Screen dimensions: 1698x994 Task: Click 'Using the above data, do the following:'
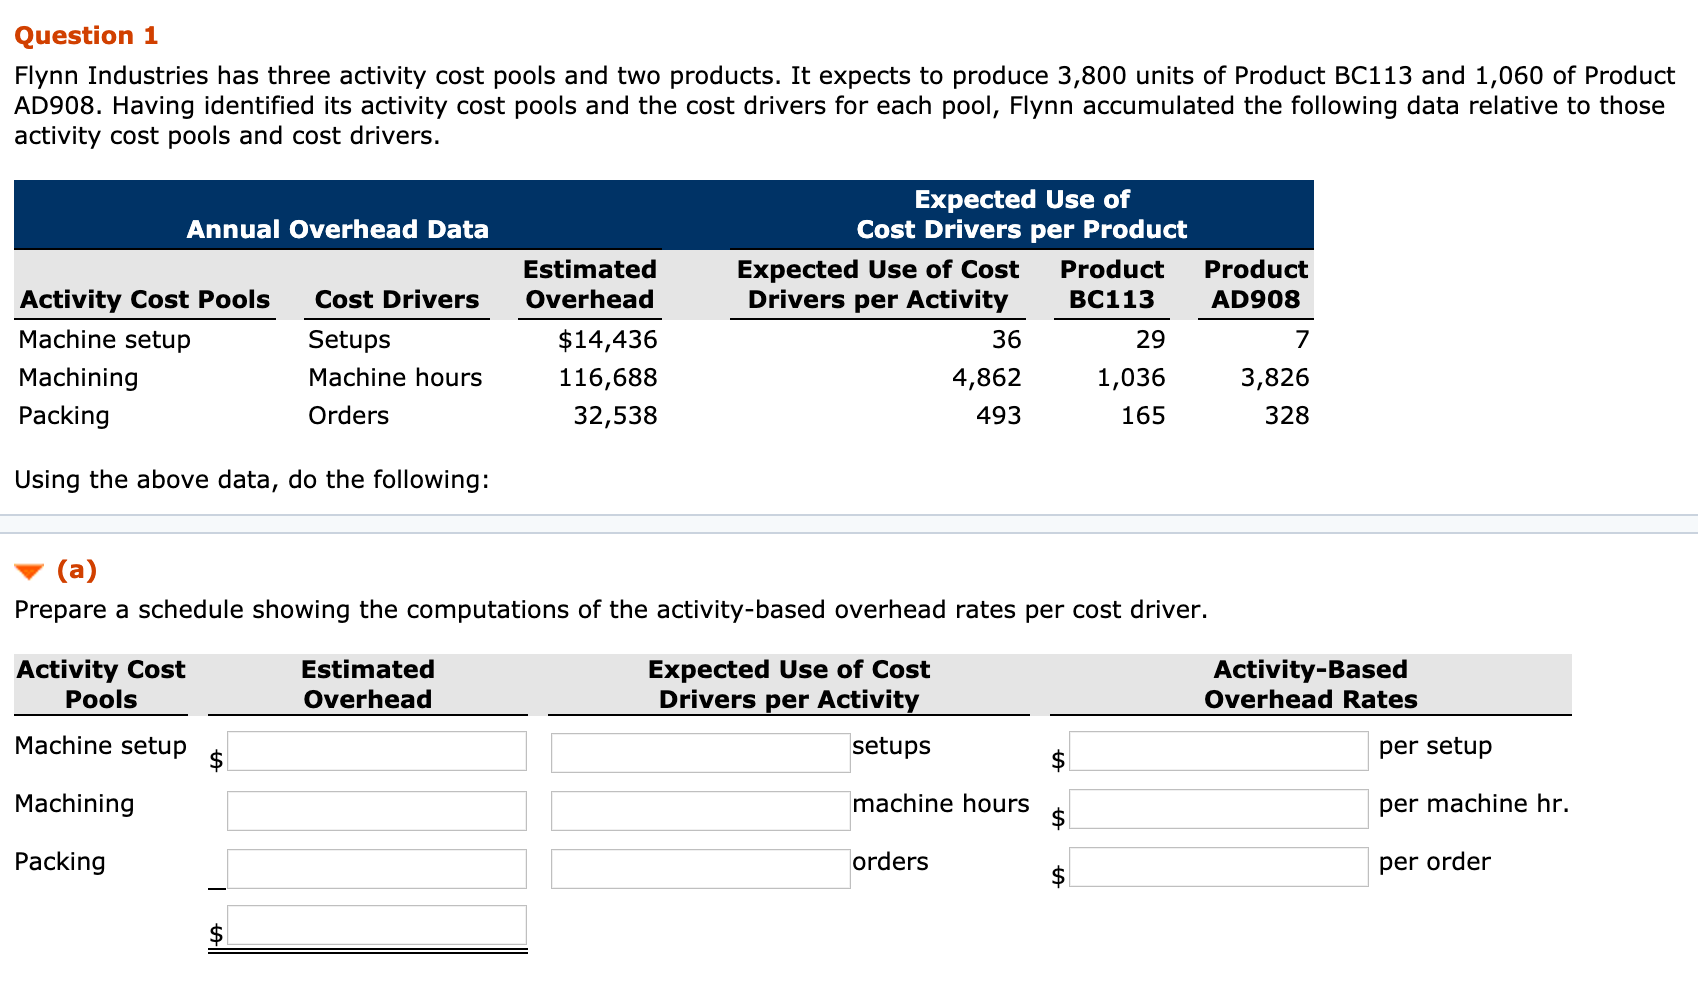pos(252,480)
